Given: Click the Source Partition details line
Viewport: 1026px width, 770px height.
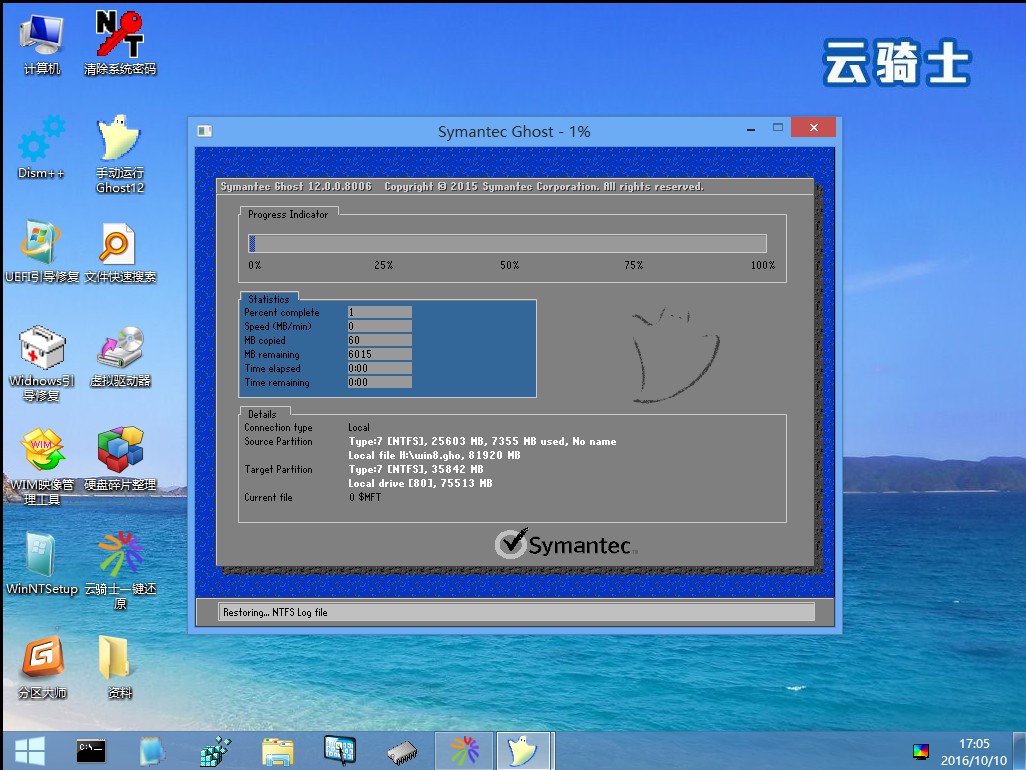Looking at the screenshot, I should click(482, 442).
